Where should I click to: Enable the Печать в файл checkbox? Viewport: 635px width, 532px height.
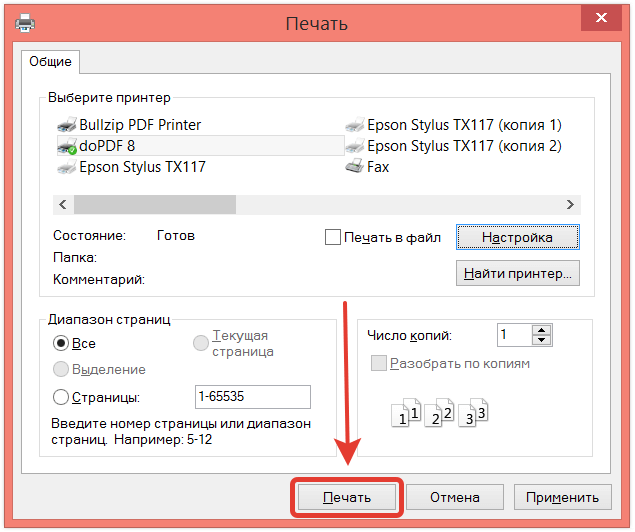333,237
